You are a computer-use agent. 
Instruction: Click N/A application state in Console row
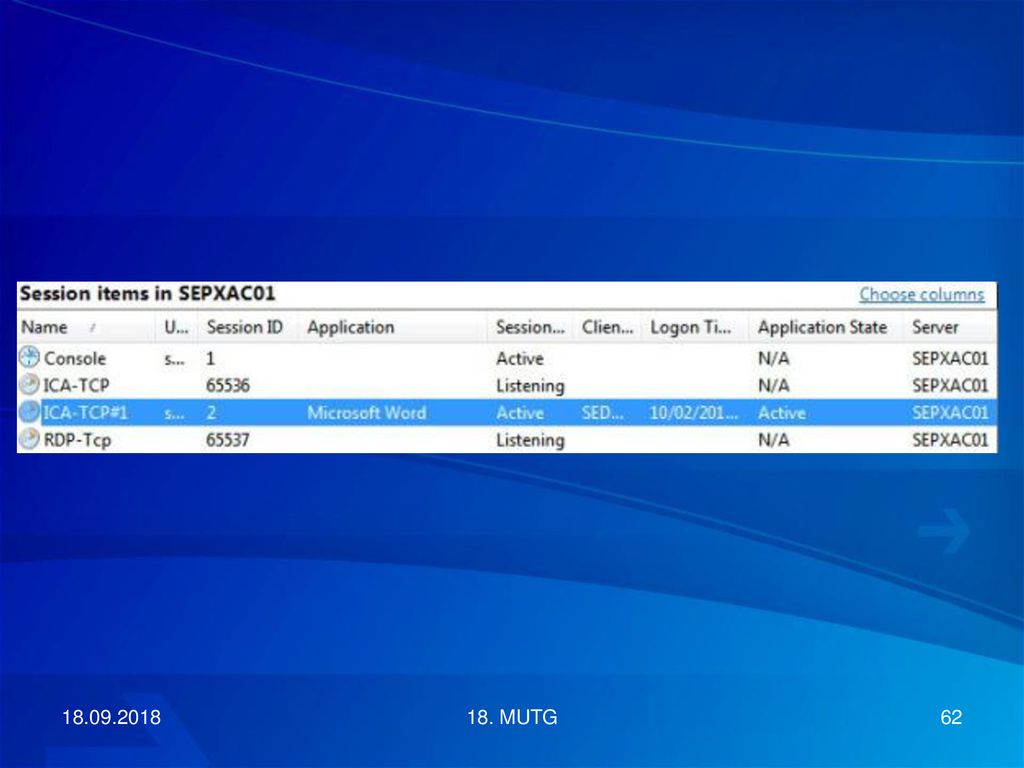coord(773,359)
